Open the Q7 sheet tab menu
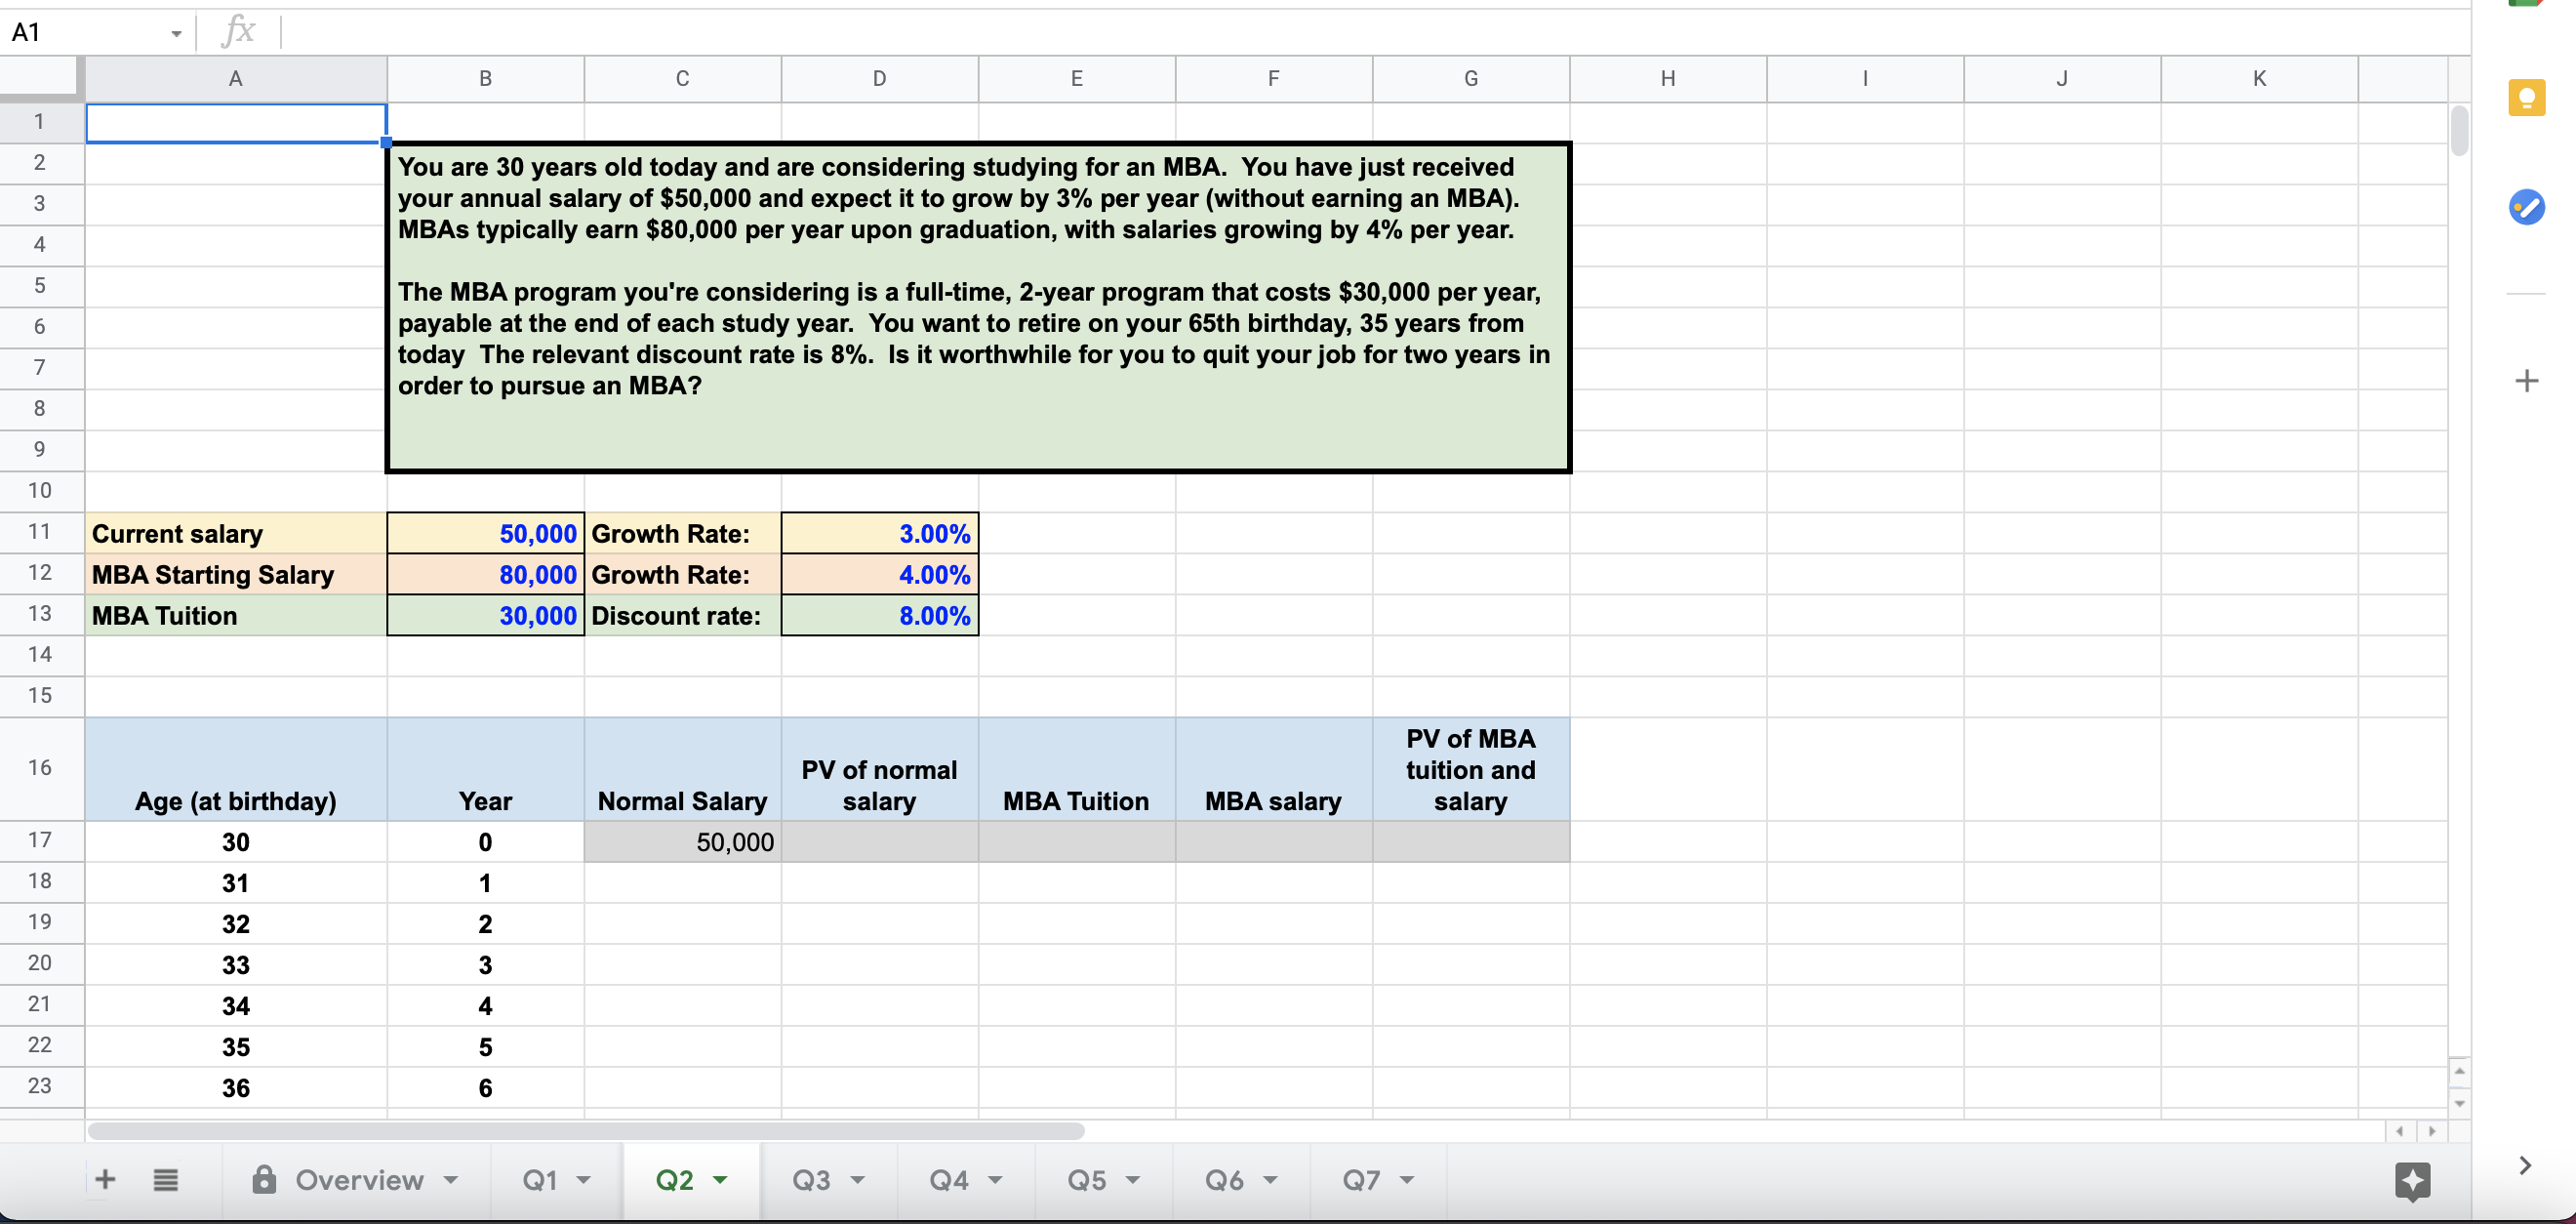The image size is (2576, 1224). pos(1407,1180)
